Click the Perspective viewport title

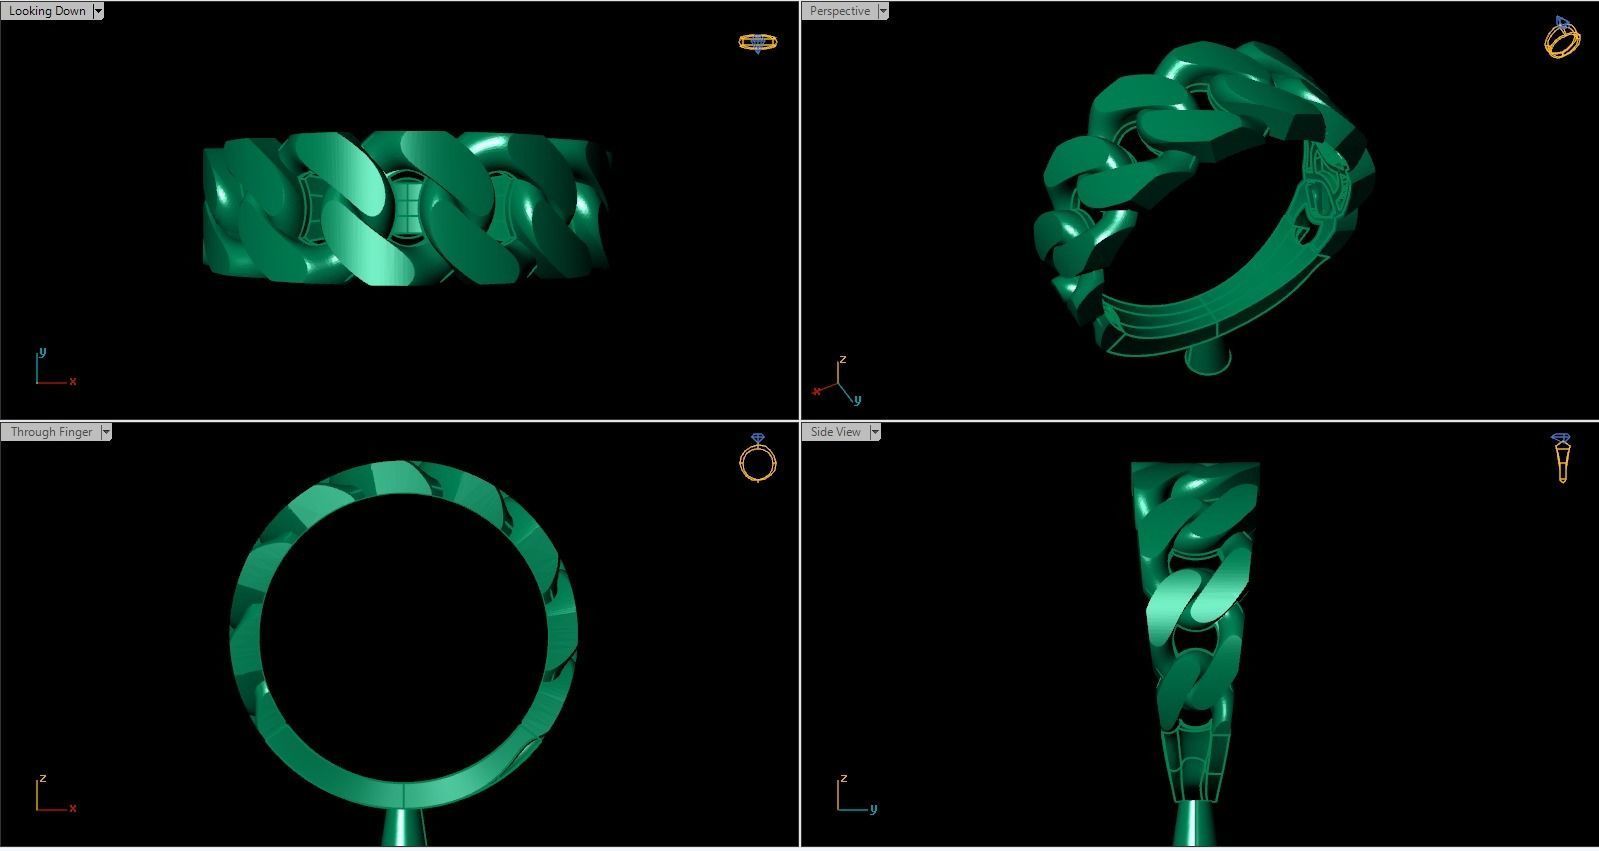point(840,11)
